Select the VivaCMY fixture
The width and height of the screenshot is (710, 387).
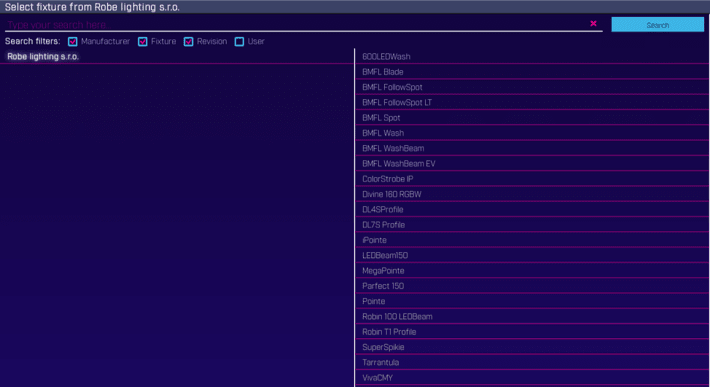click(532, 378)
